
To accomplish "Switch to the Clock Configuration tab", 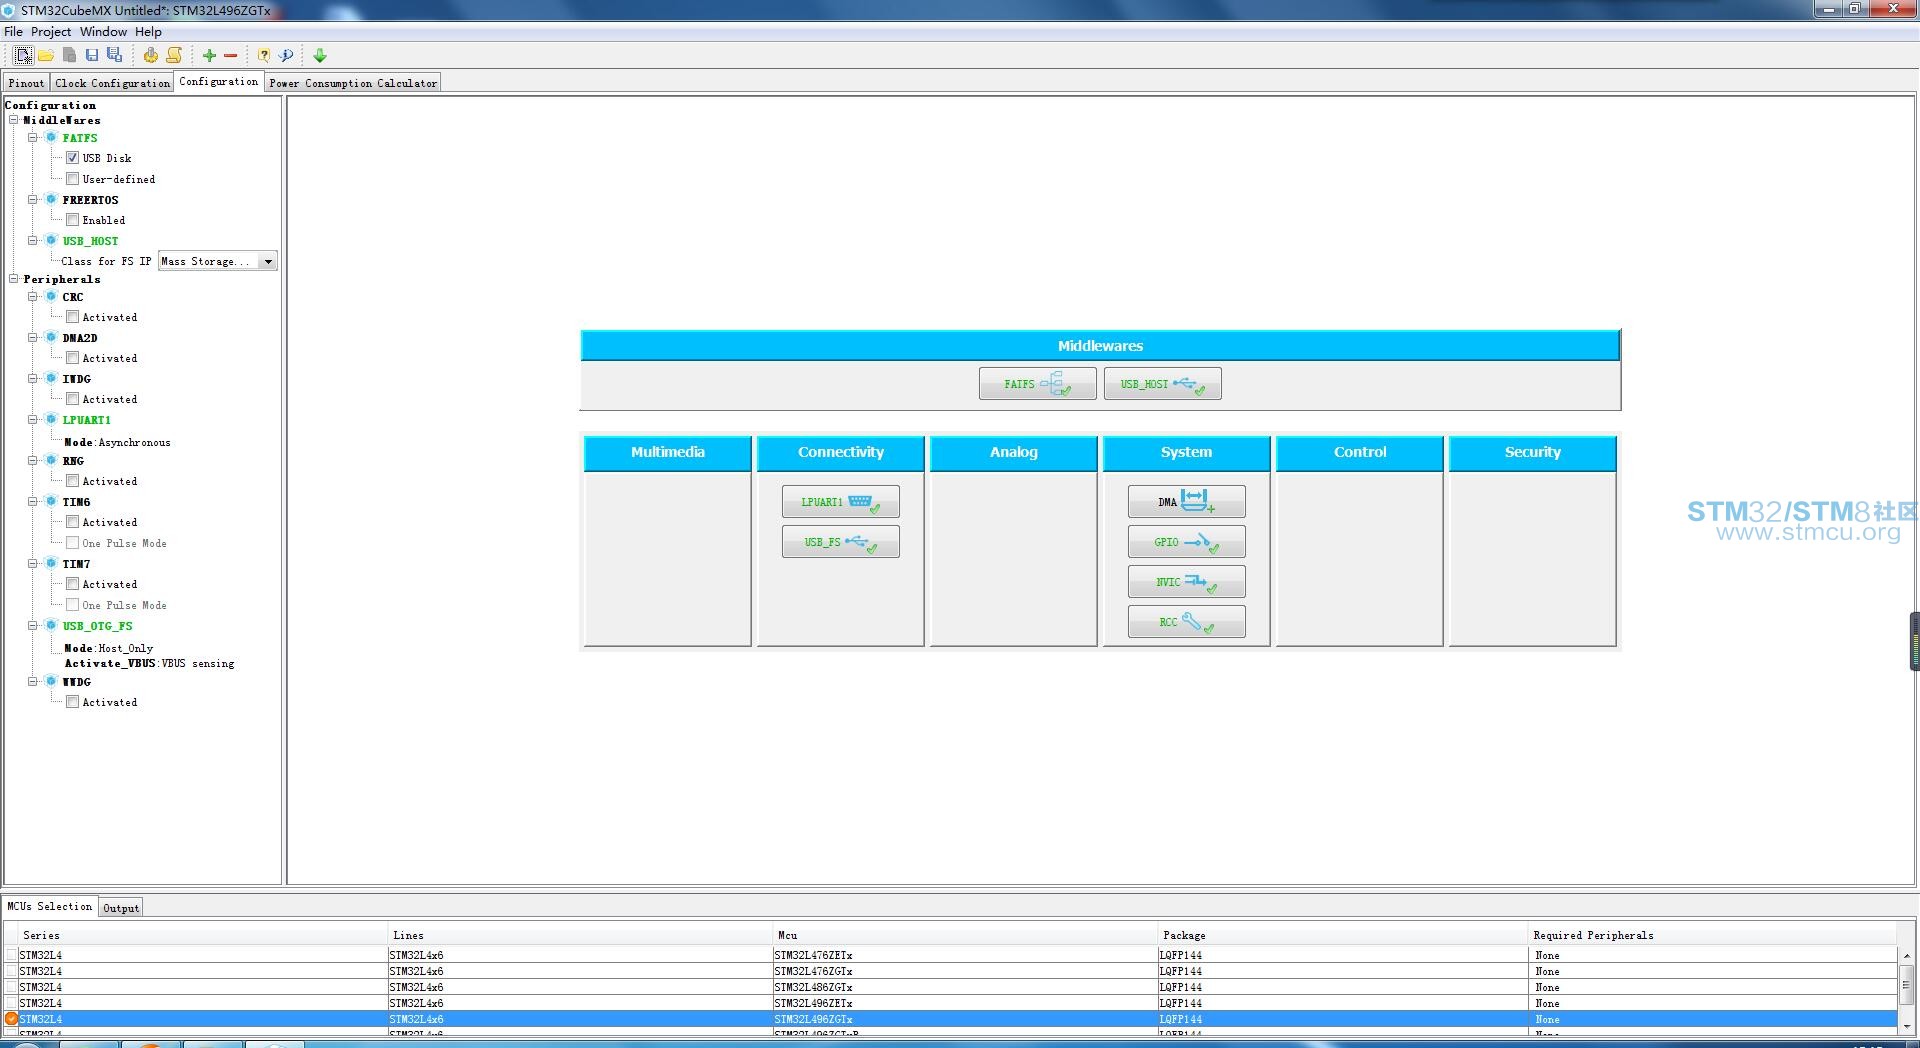I will (112, 83).
